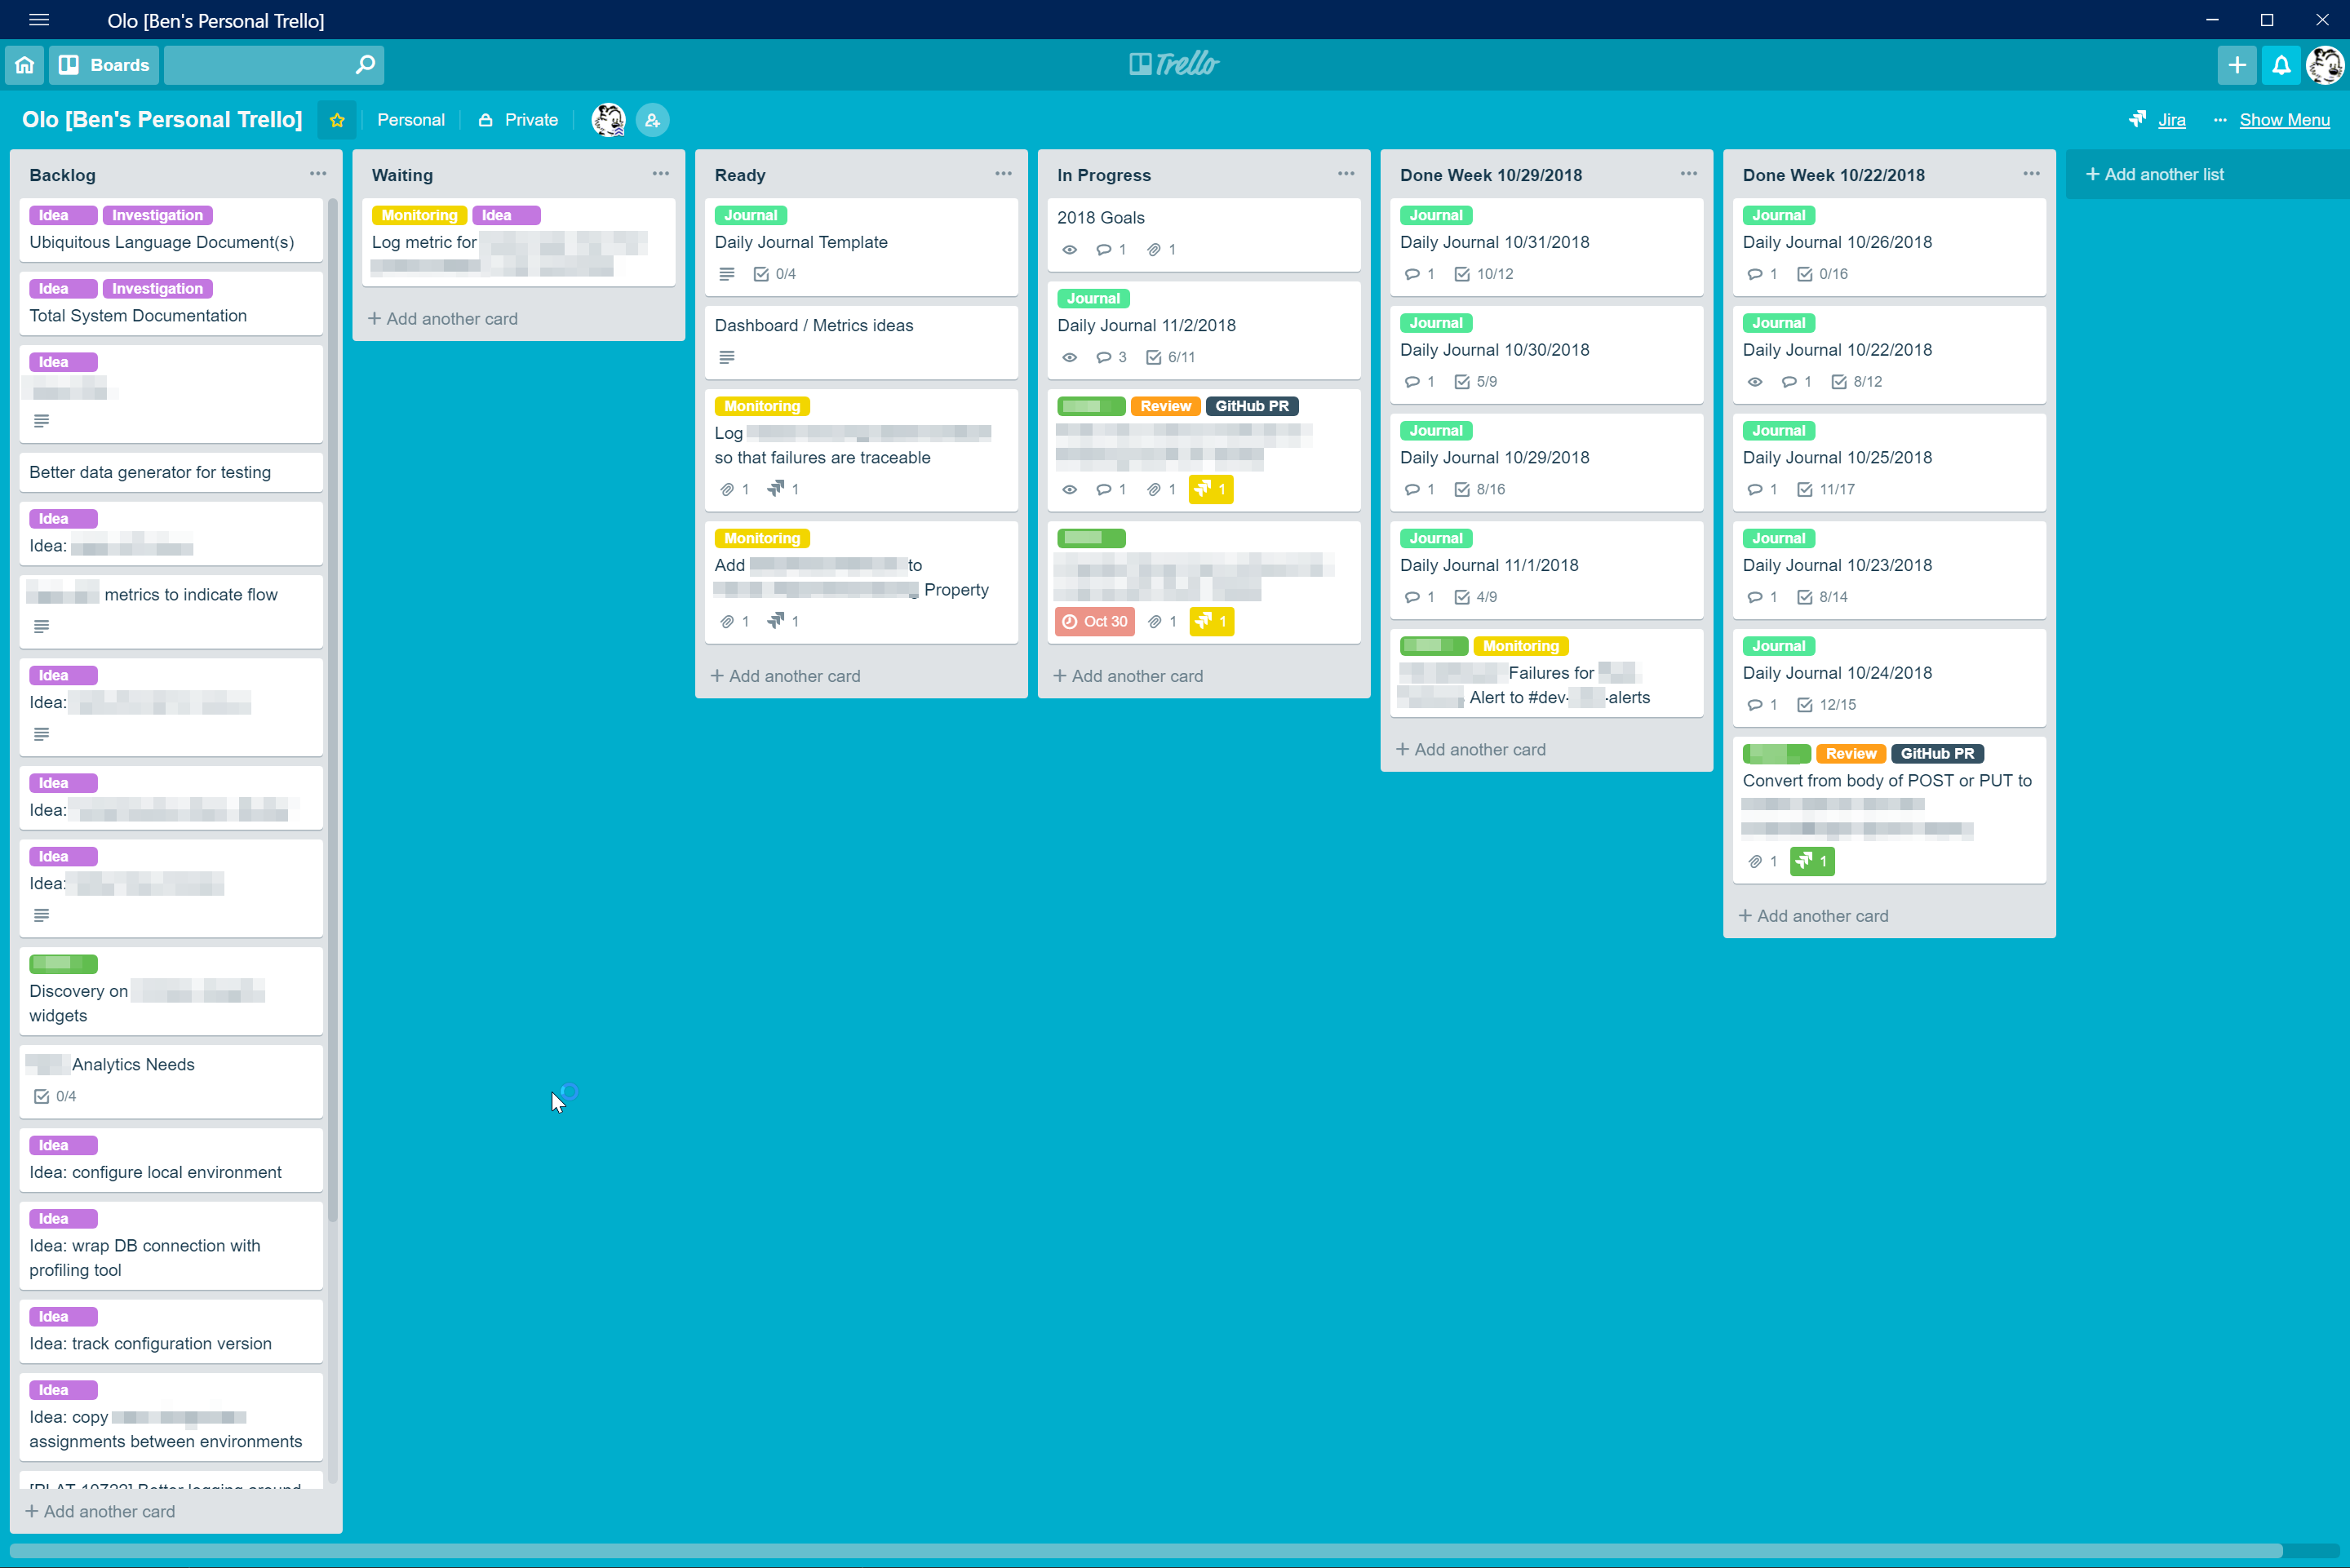Toggle visibility on Daily Journal 11/2/2018 card
The image size is (2350, 1568).
click(1069, 357)
